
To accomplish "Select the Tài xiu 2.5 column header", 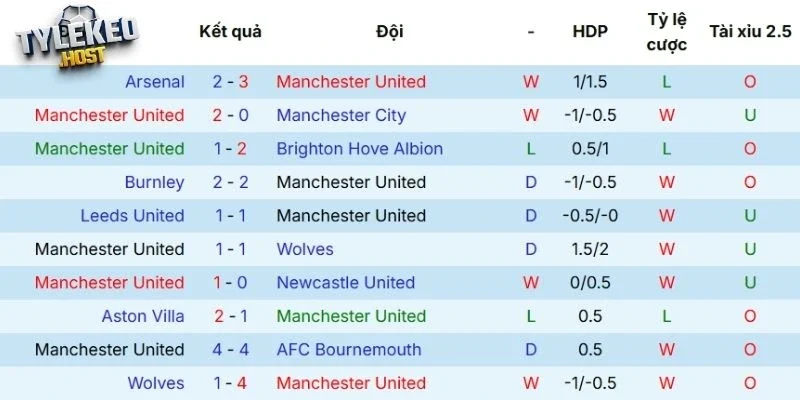I will coord(749,31).
